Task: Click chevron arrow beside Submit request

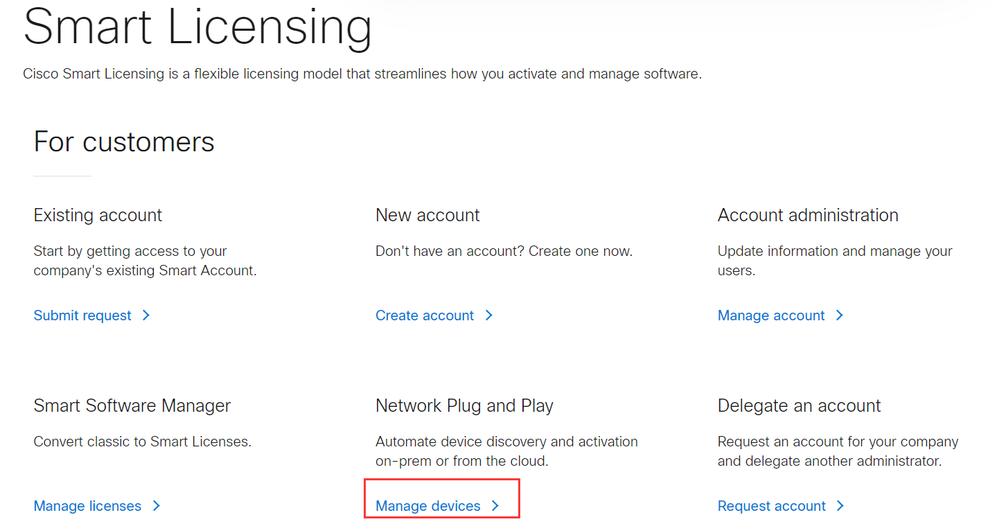Action: coord(146,315)
